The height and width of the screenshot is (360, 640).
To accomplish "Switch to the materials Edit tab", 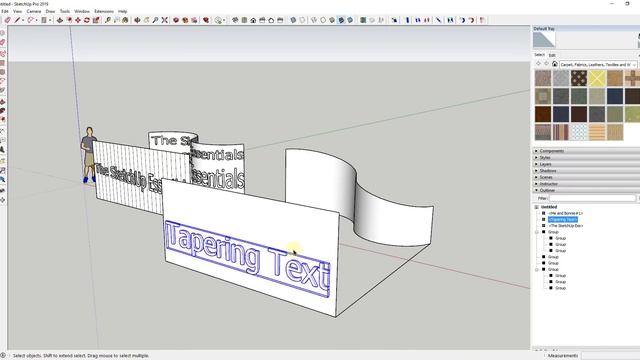I will (552, 55).
